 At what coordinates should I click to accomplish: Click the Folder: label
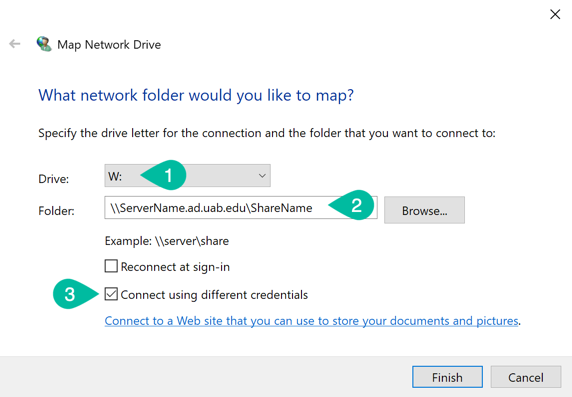[x=56, y=211]
